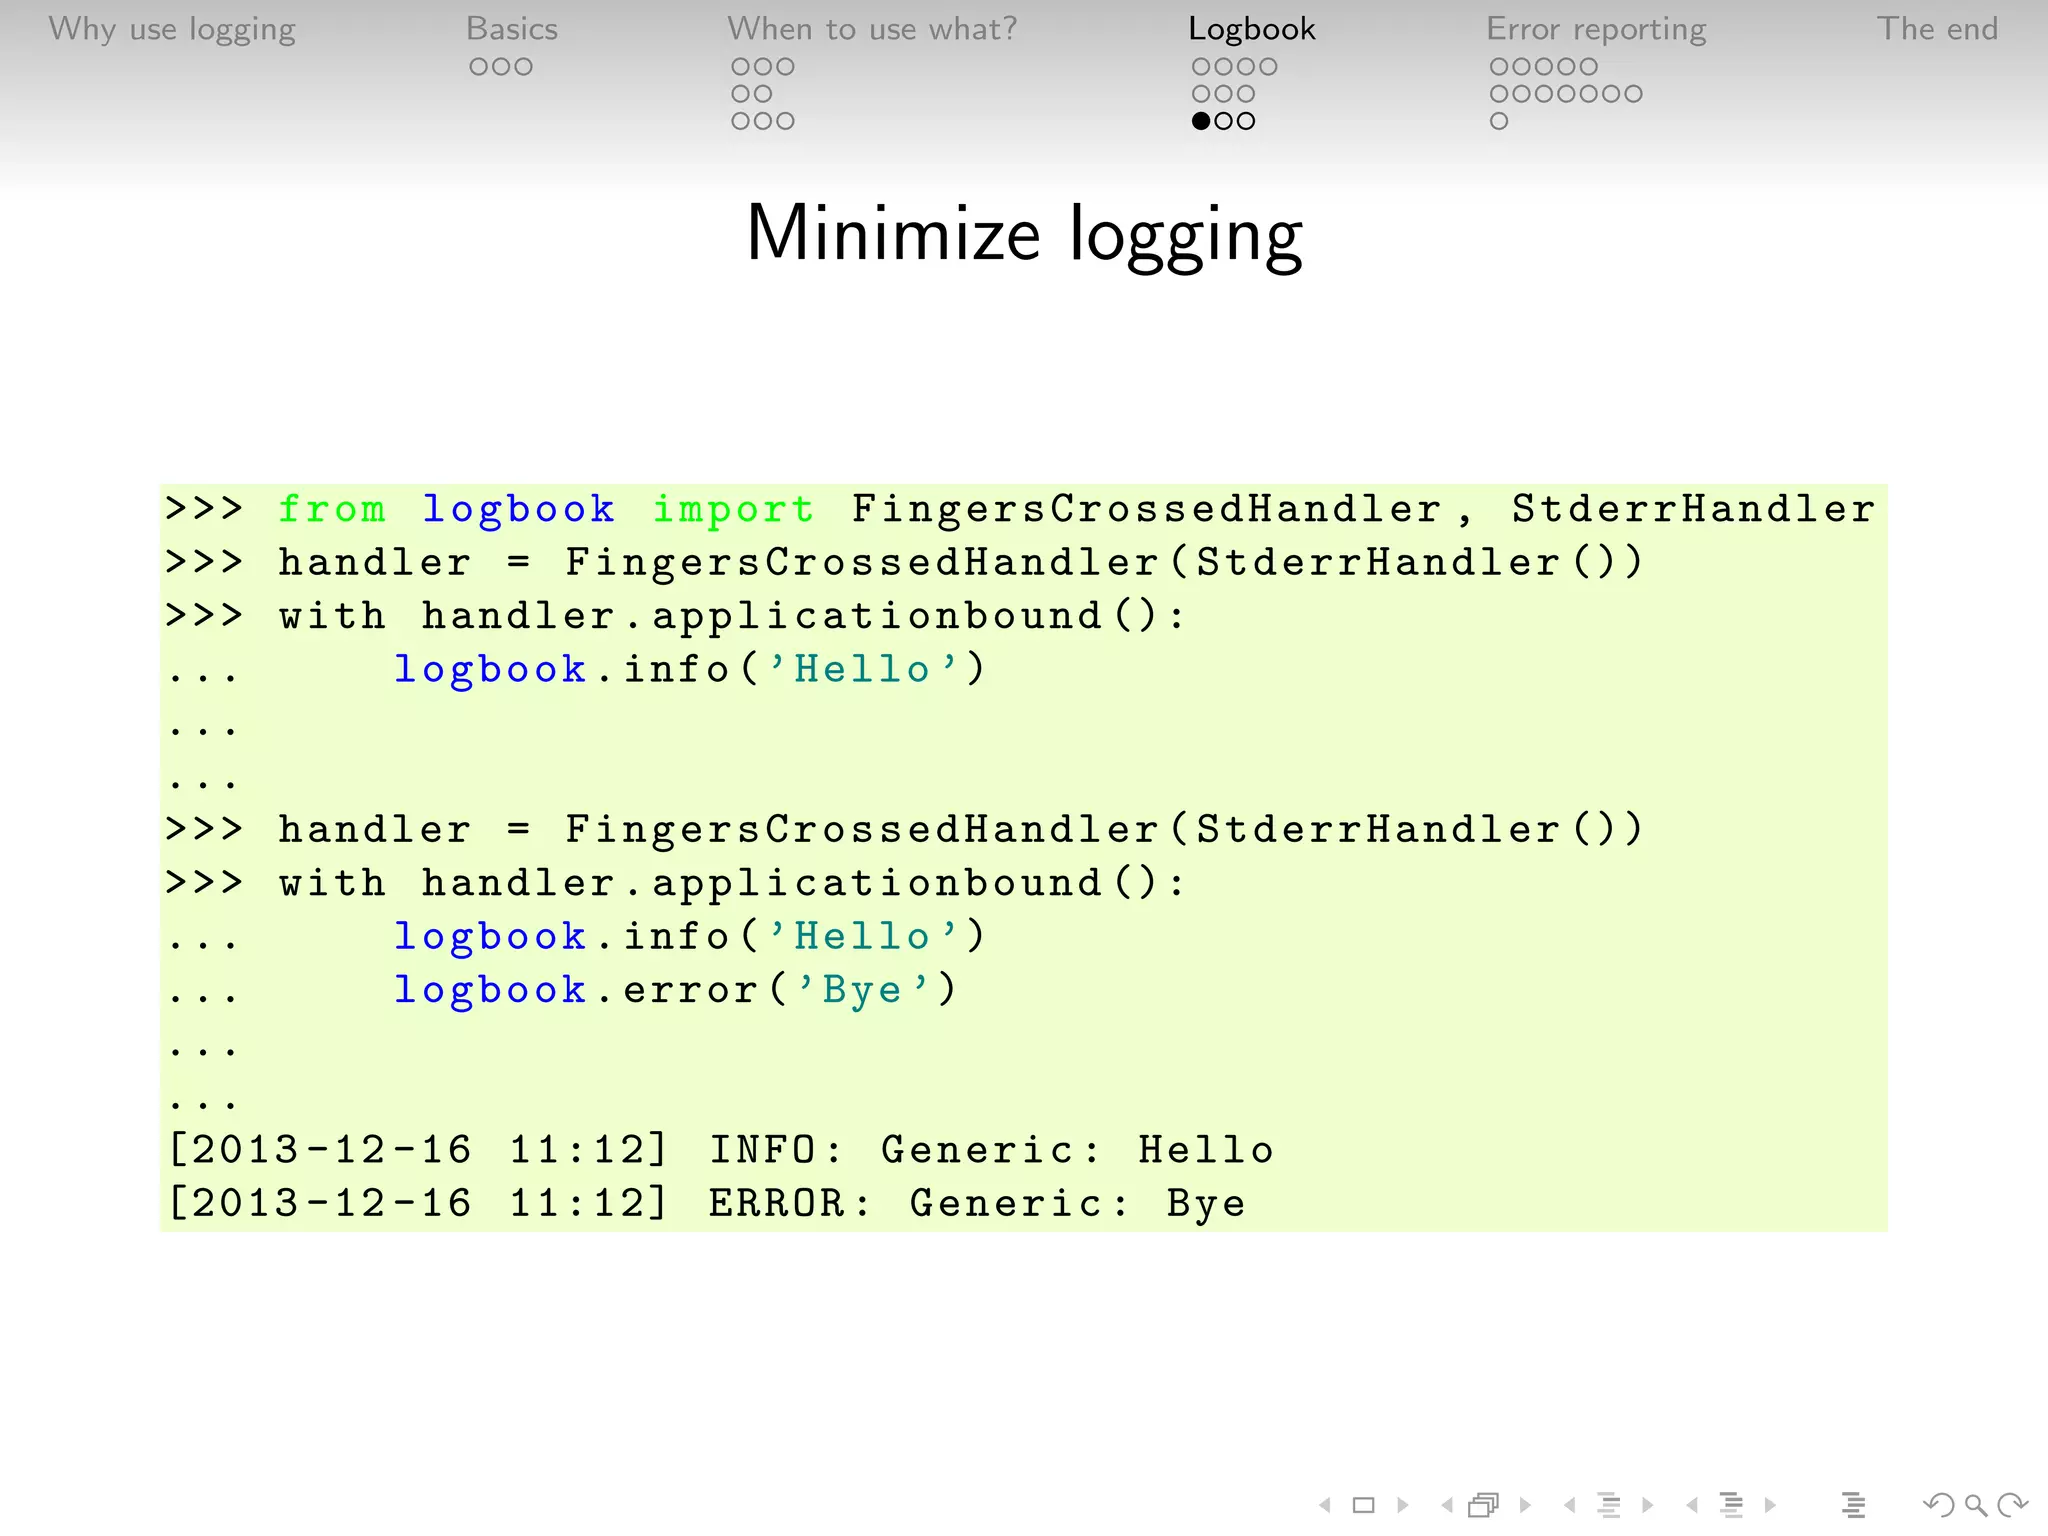The width and height of the screenshot is (2048, 1536).
Task: Go to next frame via arrow right of stacked-frames icon
Action: (x=1525, y=1504)
